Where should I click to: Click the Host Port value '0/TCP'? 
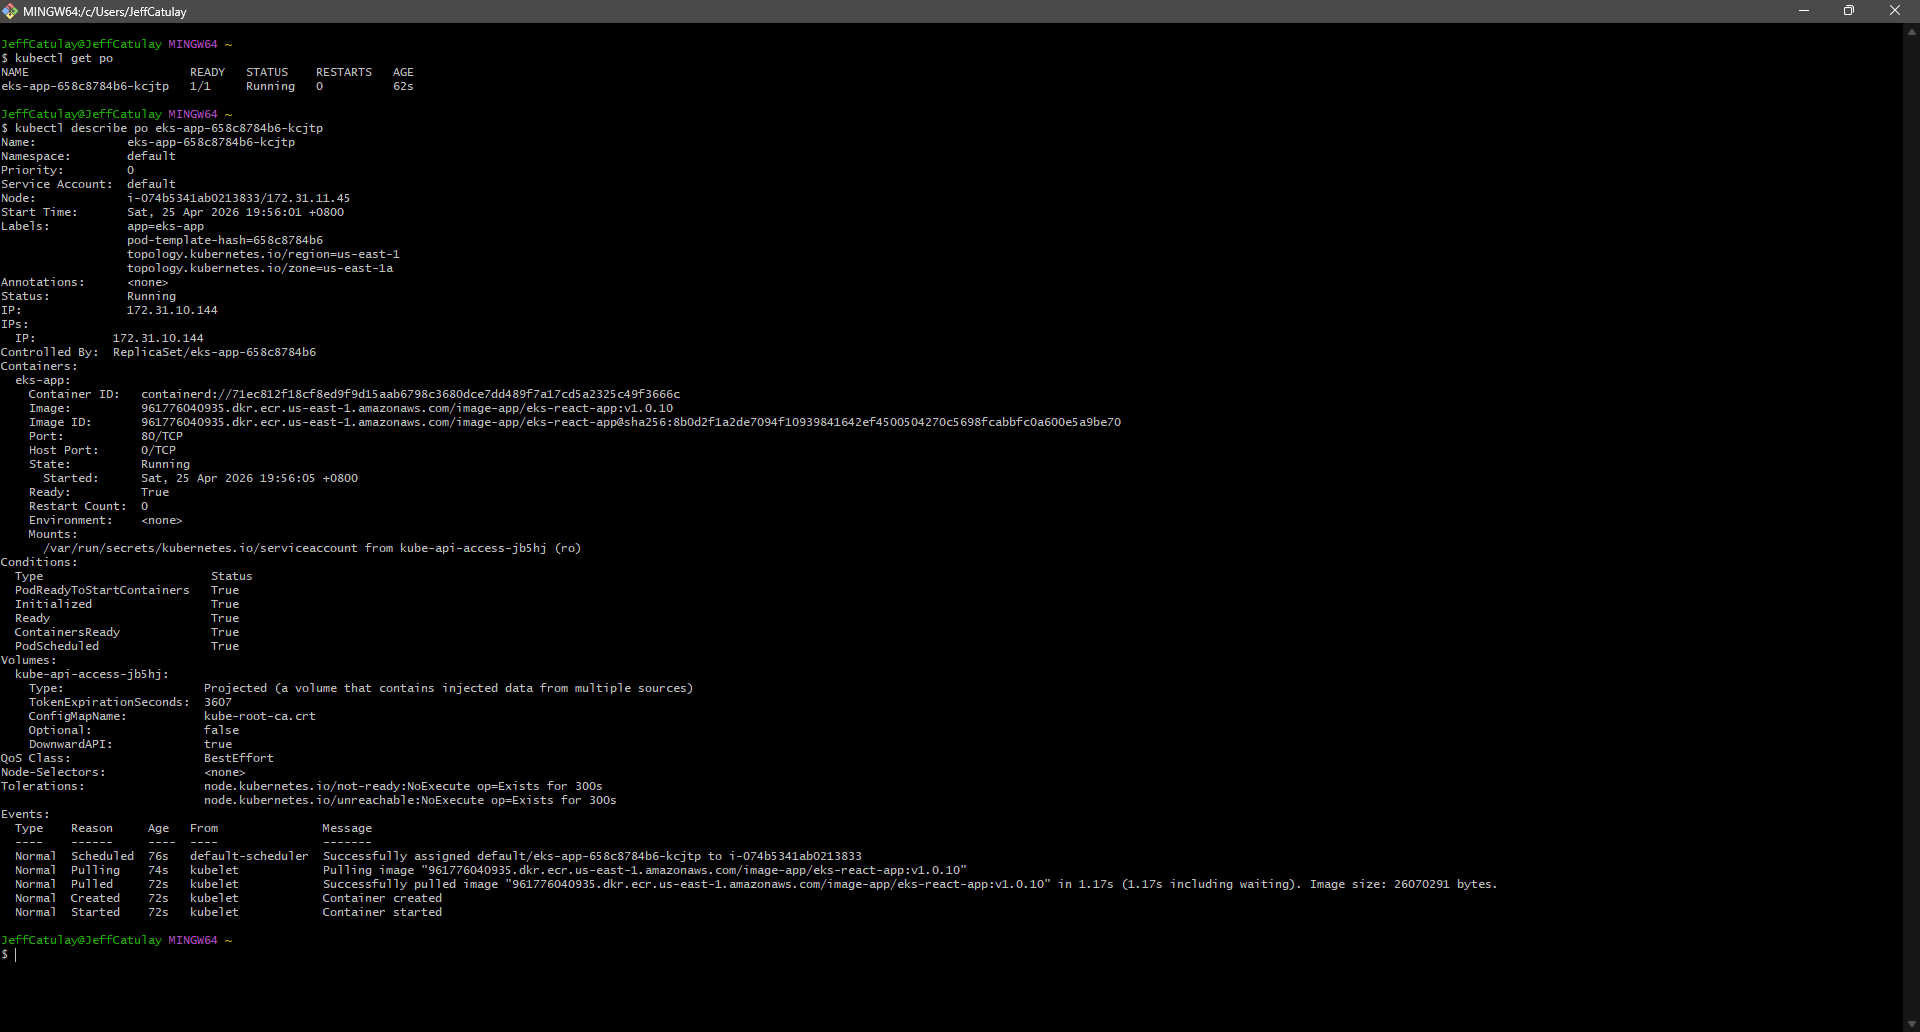pyautogui.click(x=158, y=450)
